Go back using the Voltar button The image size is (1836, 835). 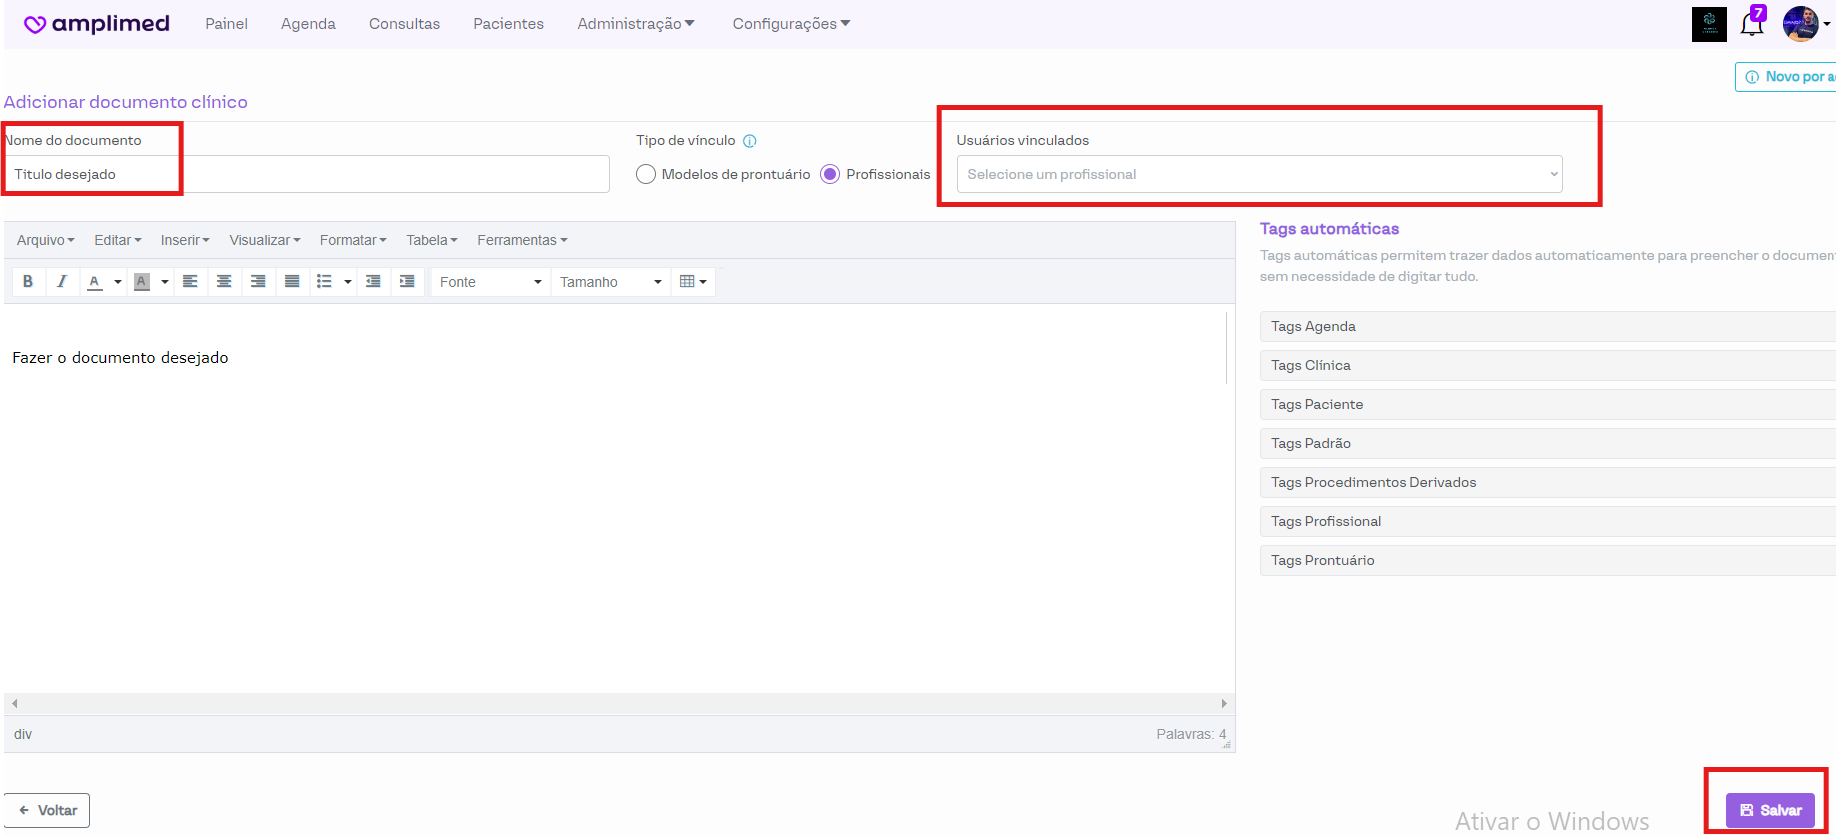point(47,810)
